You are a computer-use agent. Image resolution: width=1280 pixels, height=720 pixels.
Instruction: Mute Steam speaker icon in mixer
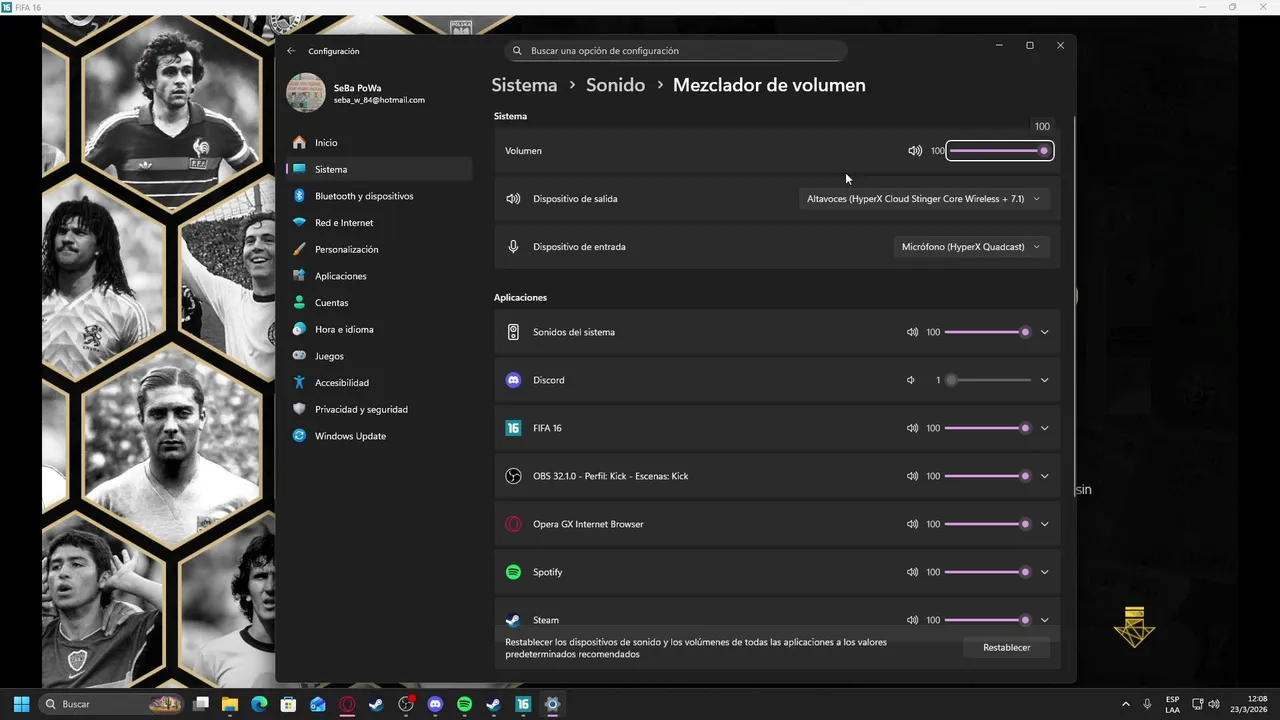coord(912,620)
